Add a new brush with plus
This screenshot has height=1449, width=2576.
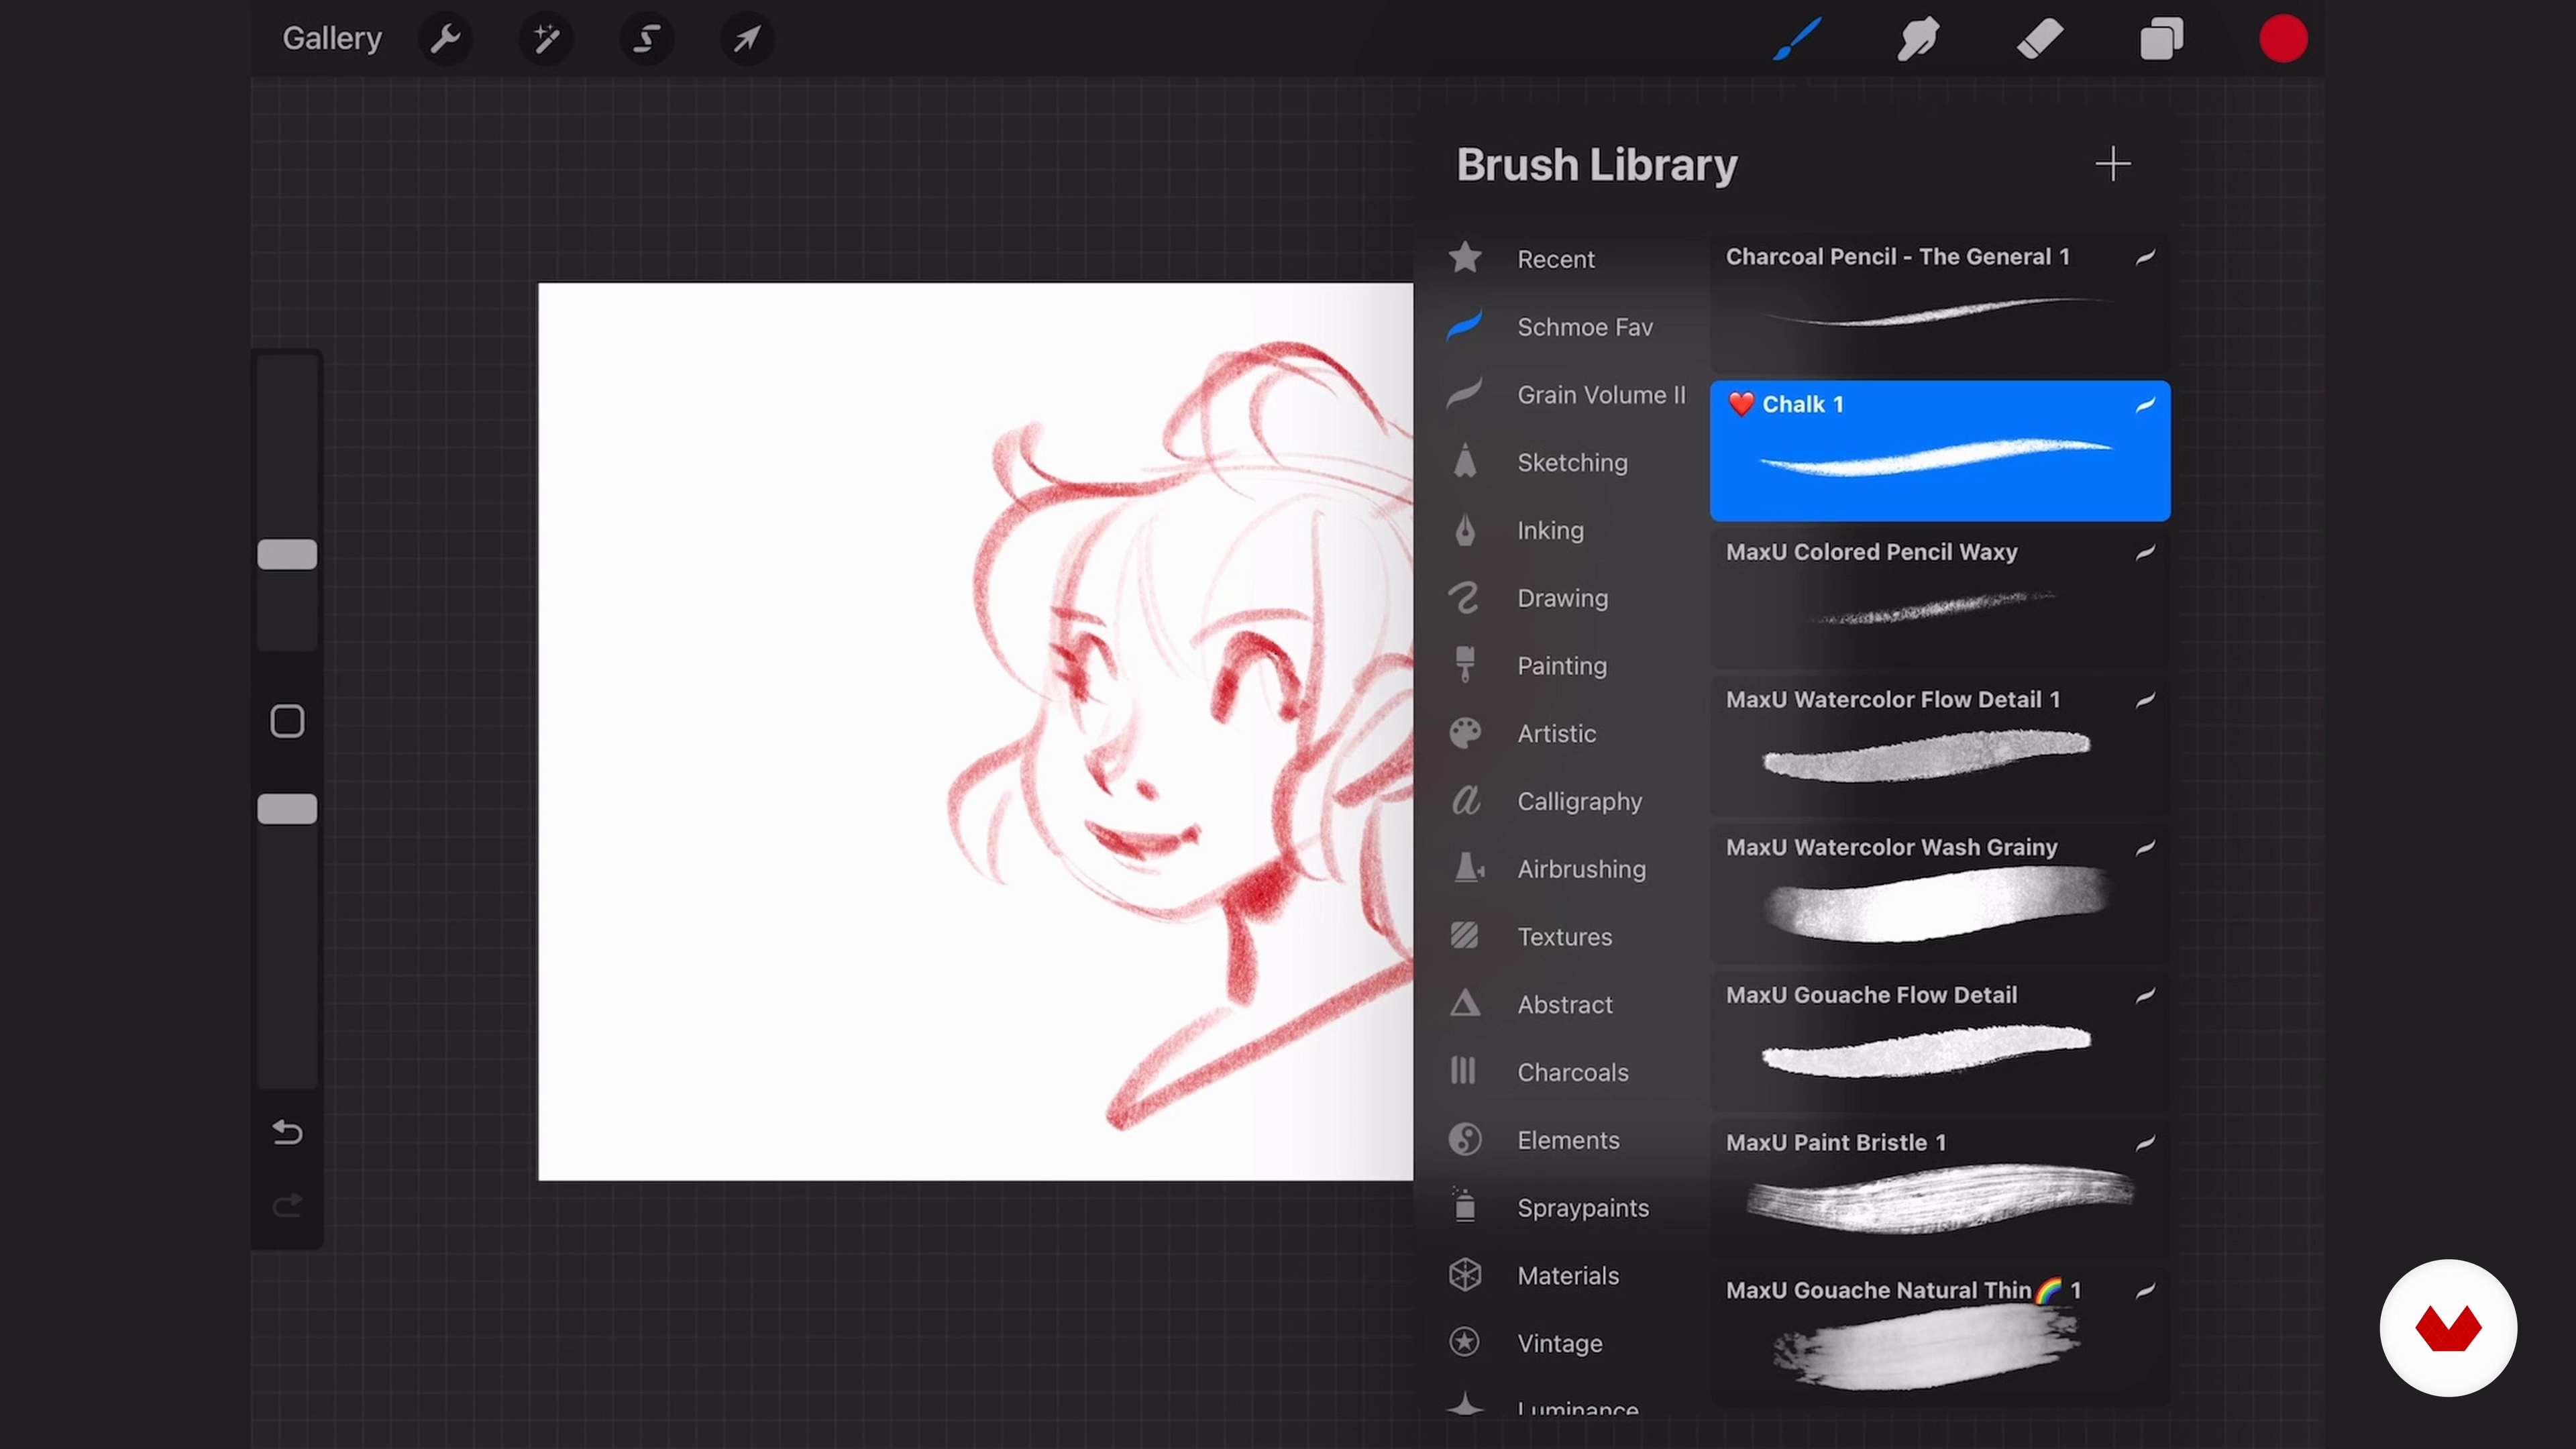(2113, 164)
